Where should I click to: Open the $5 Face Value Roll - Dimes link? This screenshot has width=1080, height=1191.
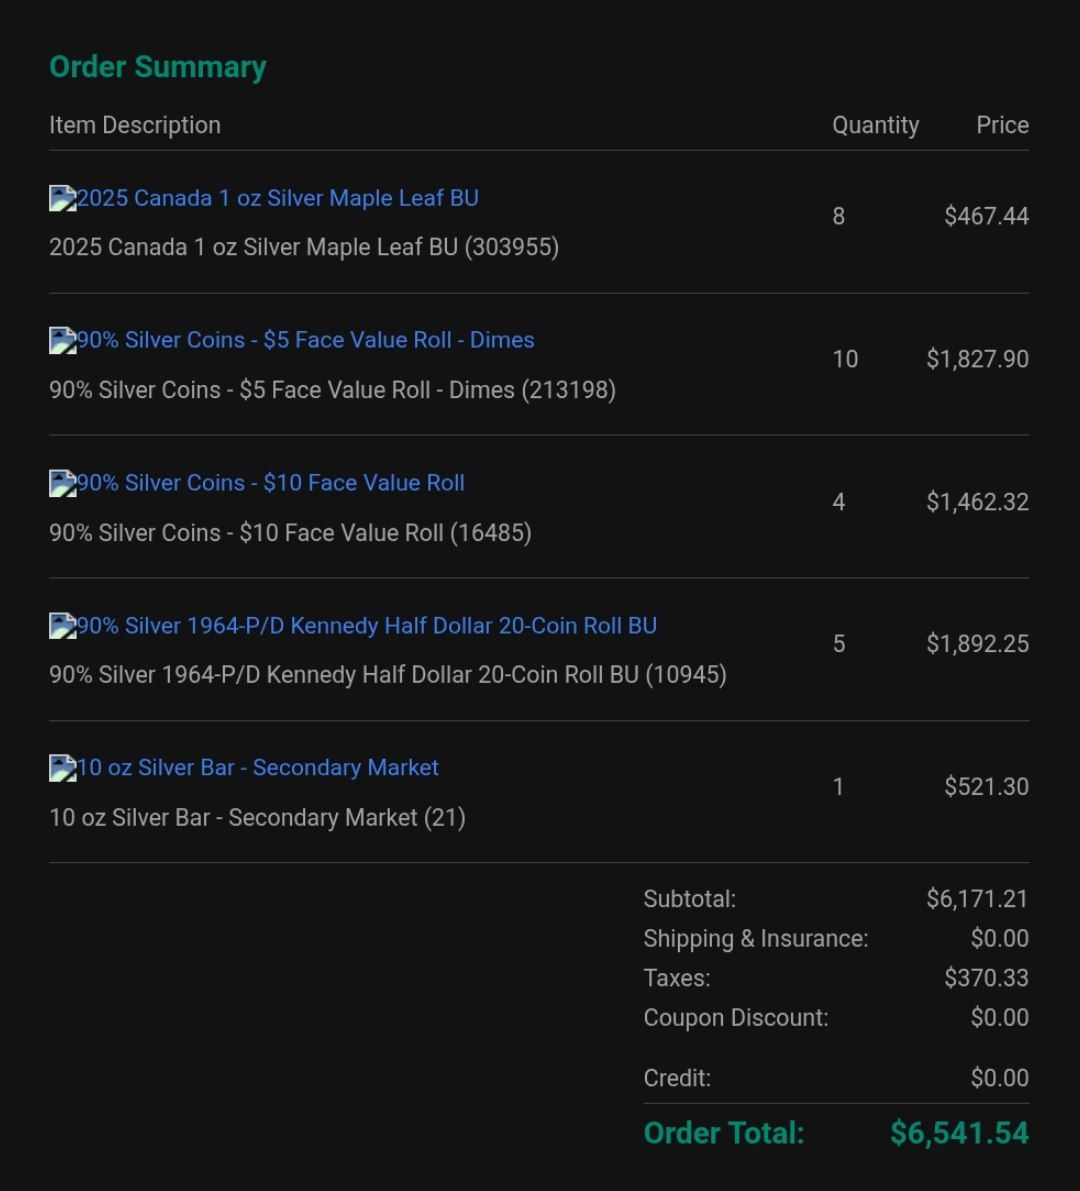(x=306, y=340)
